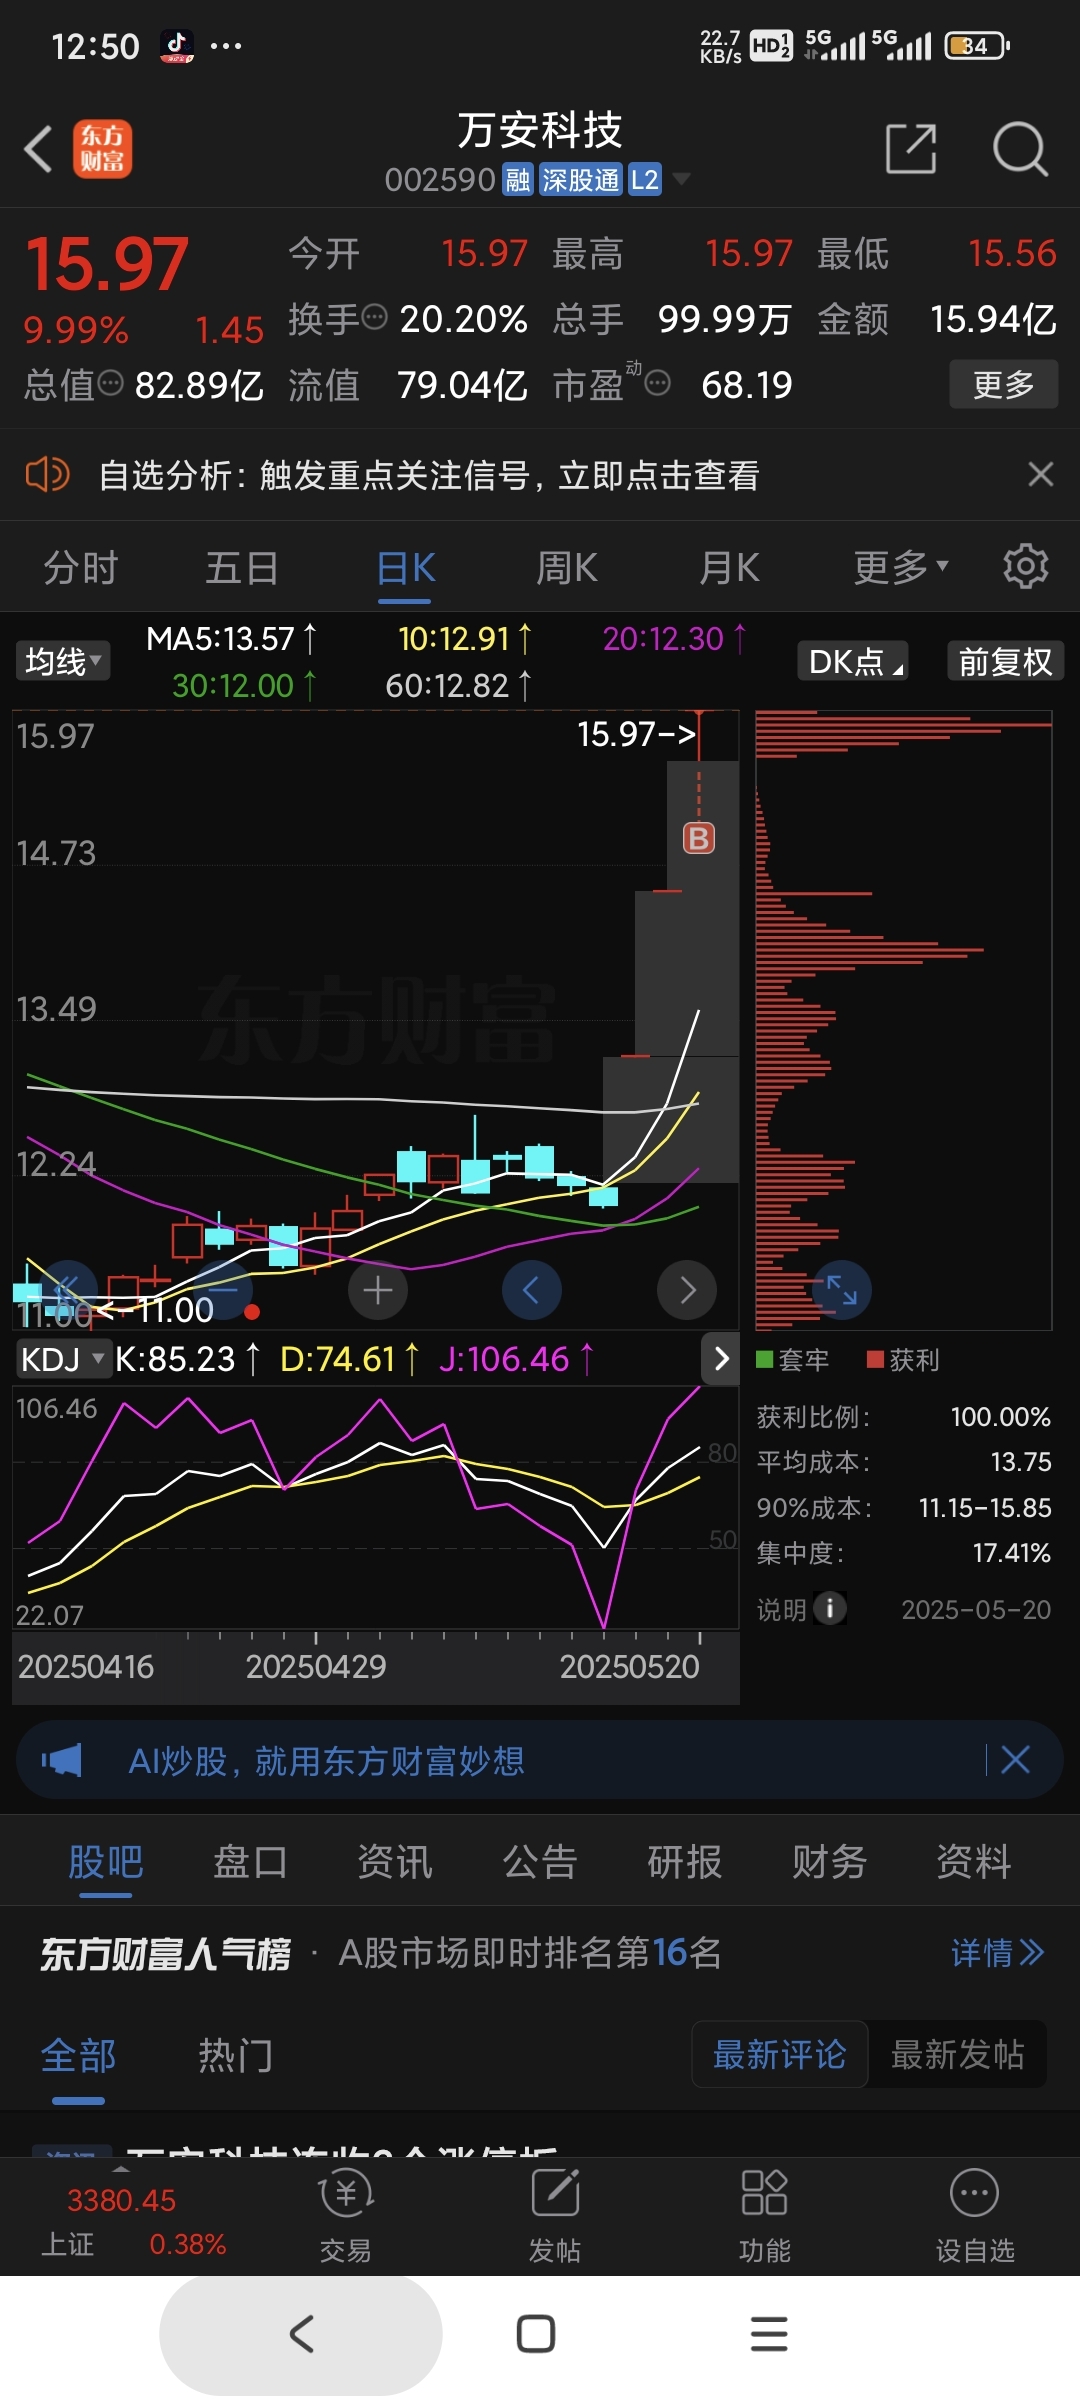Tap the 获利比例 100.00% value
Viewport: 1080px width, 2400px height.
1000,1417
